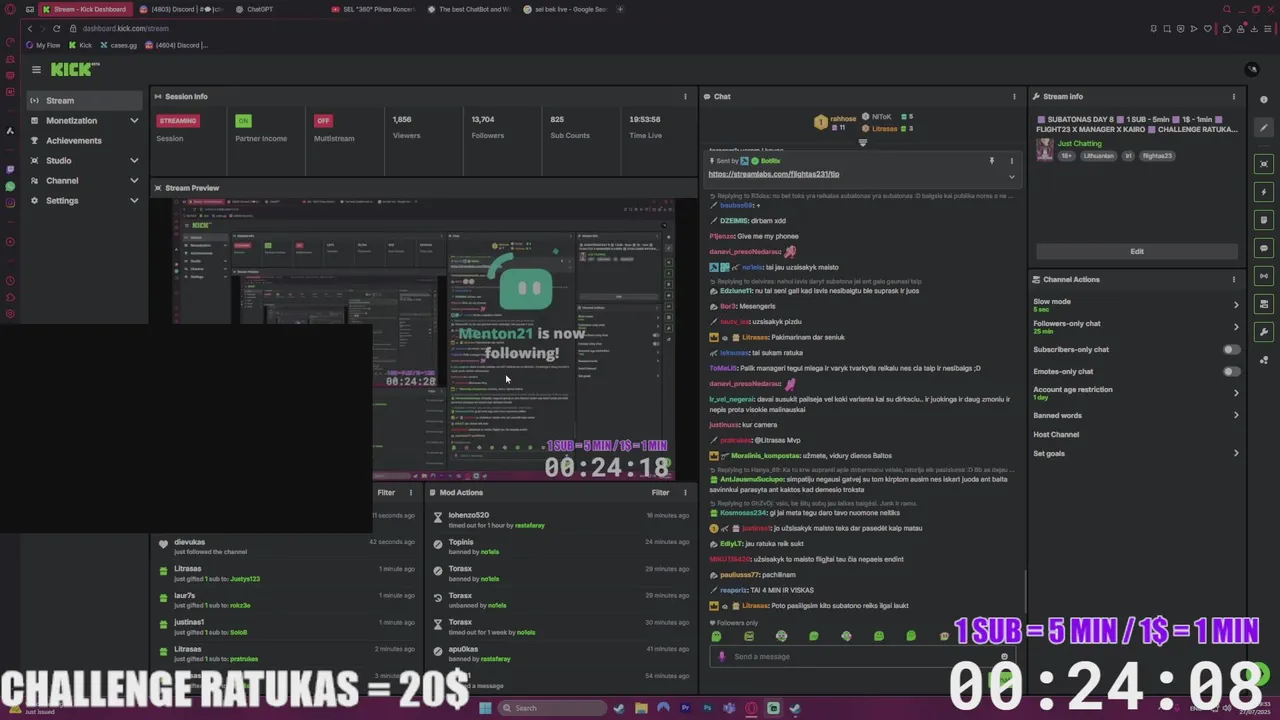Open the emoji picker in chat input
This screenshot has width=1280, height=720.
click(1005, 657)
